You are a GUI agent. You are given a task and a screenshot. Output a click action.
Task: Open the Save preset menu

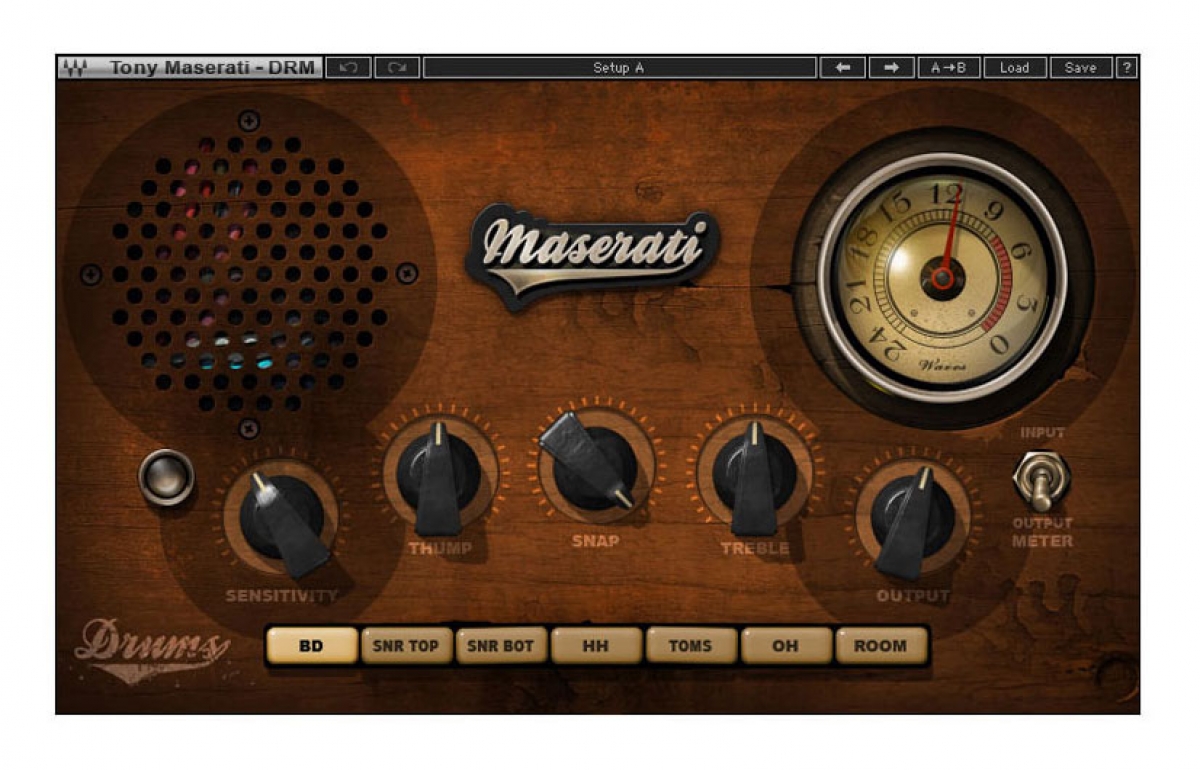(1080, 68)
